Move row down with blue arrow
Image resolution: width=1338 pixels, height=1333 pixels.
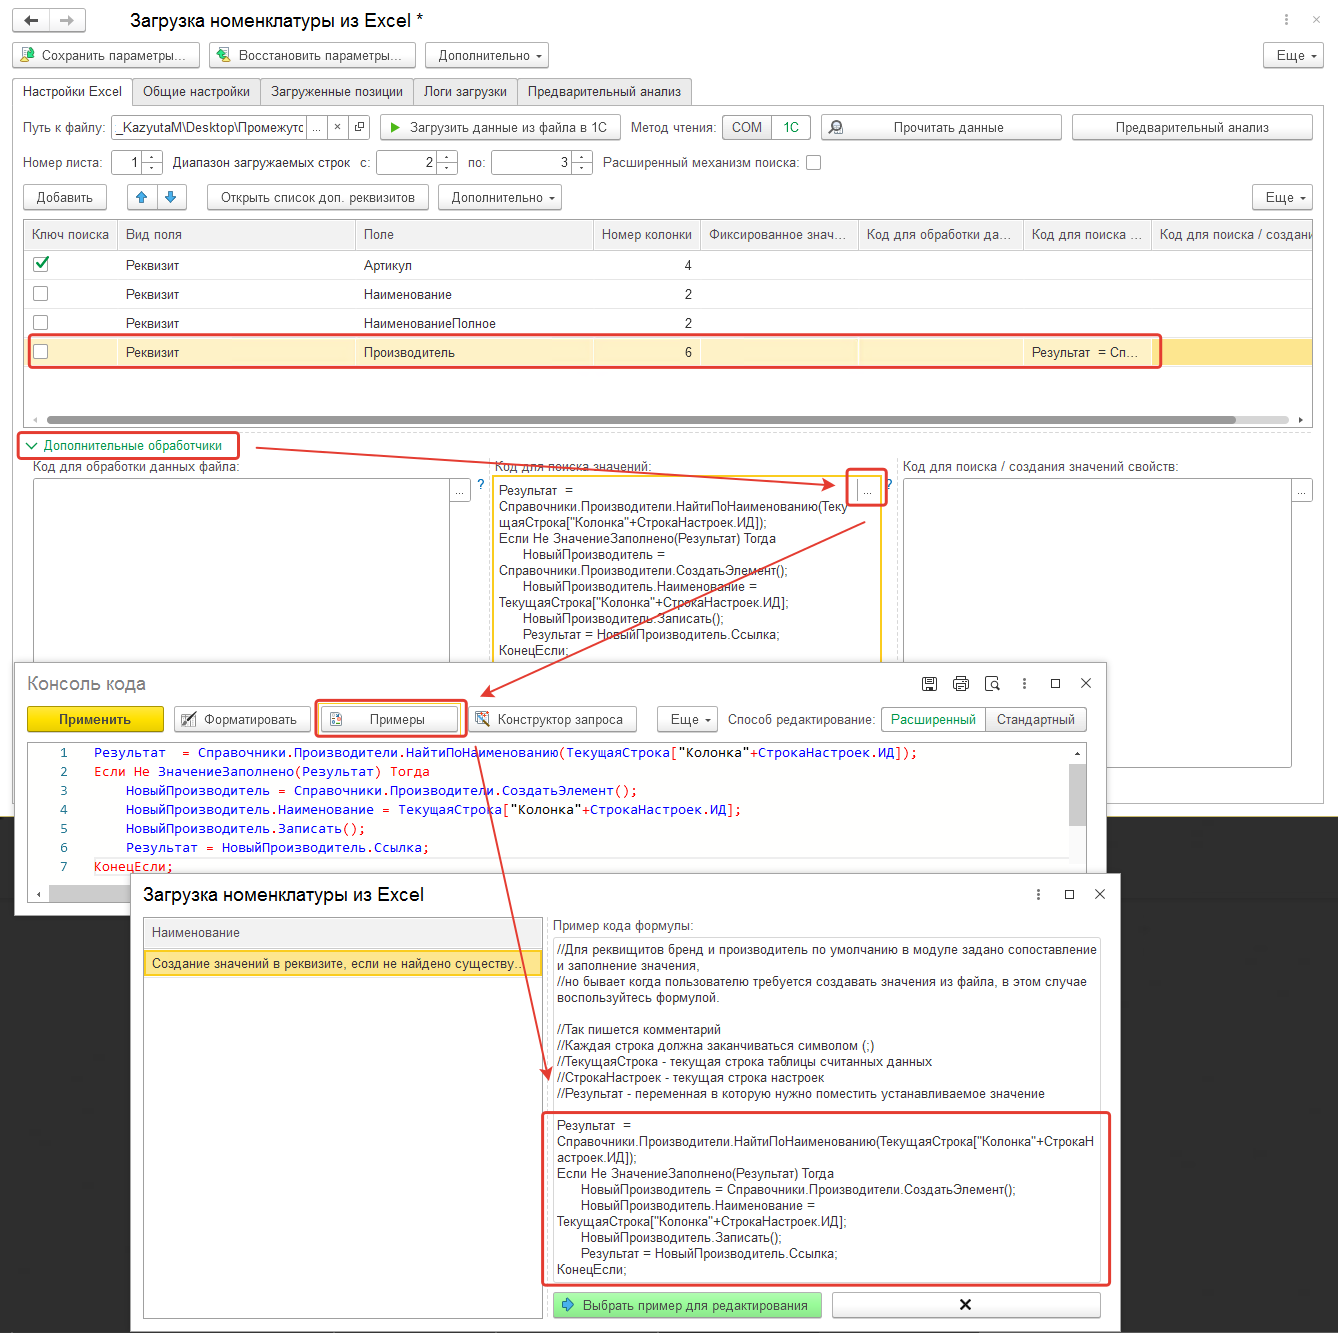171,197
